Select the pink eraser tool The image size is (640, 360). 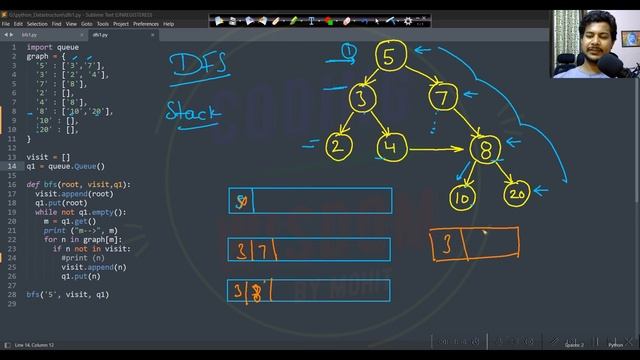pyautogui.click(x=347, y=21)
